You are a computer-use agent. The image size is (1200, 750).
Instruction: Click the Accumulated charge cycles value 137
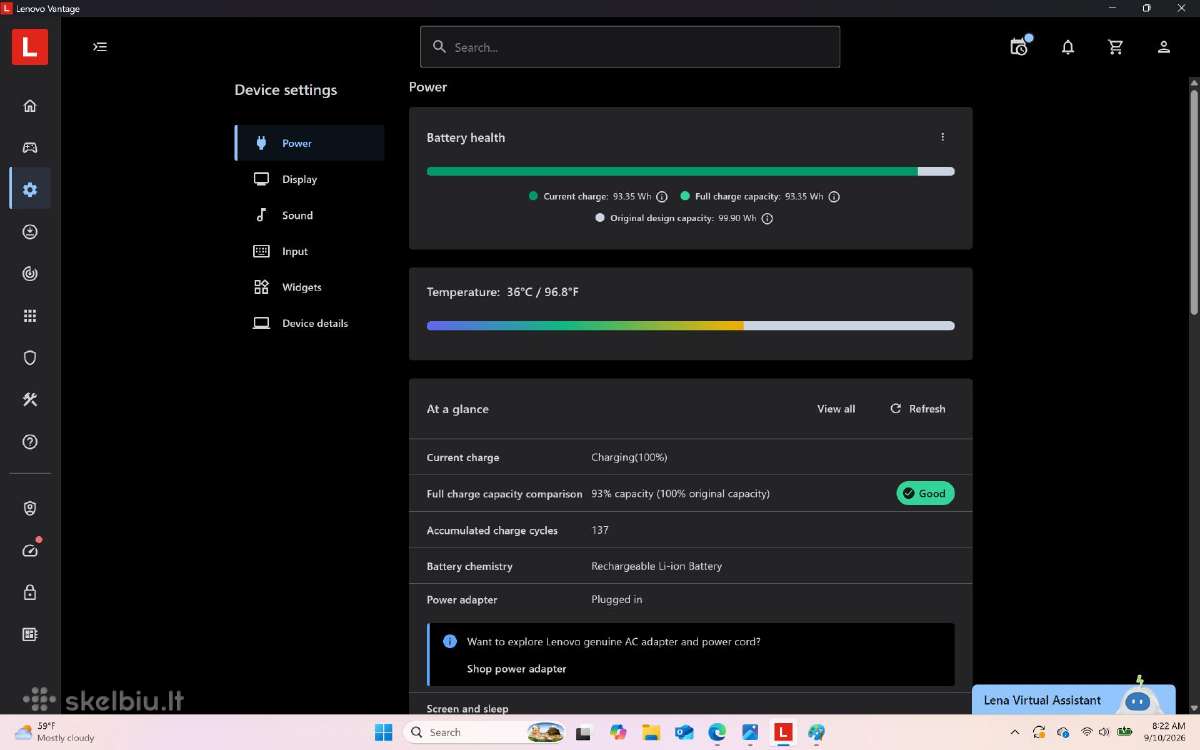pos(600,530)
